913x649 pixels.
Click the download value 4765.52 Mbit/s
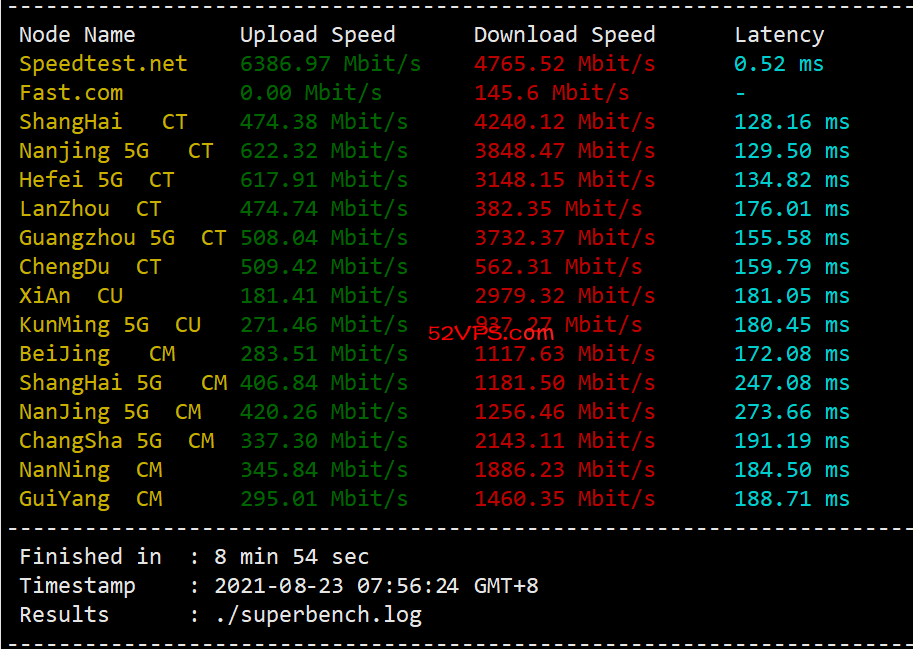(565, 64)
